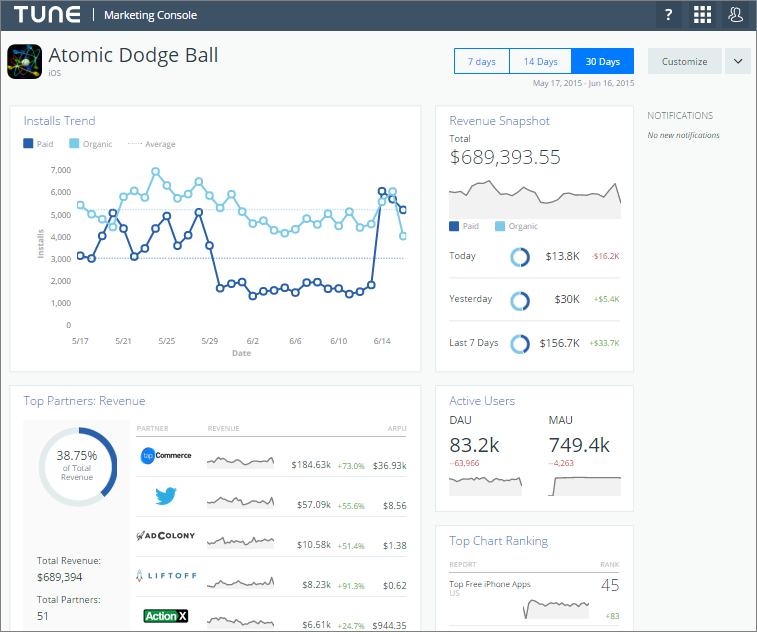Click the 38.75% of Total Revenue donut
757x632 pixels.
77,466
